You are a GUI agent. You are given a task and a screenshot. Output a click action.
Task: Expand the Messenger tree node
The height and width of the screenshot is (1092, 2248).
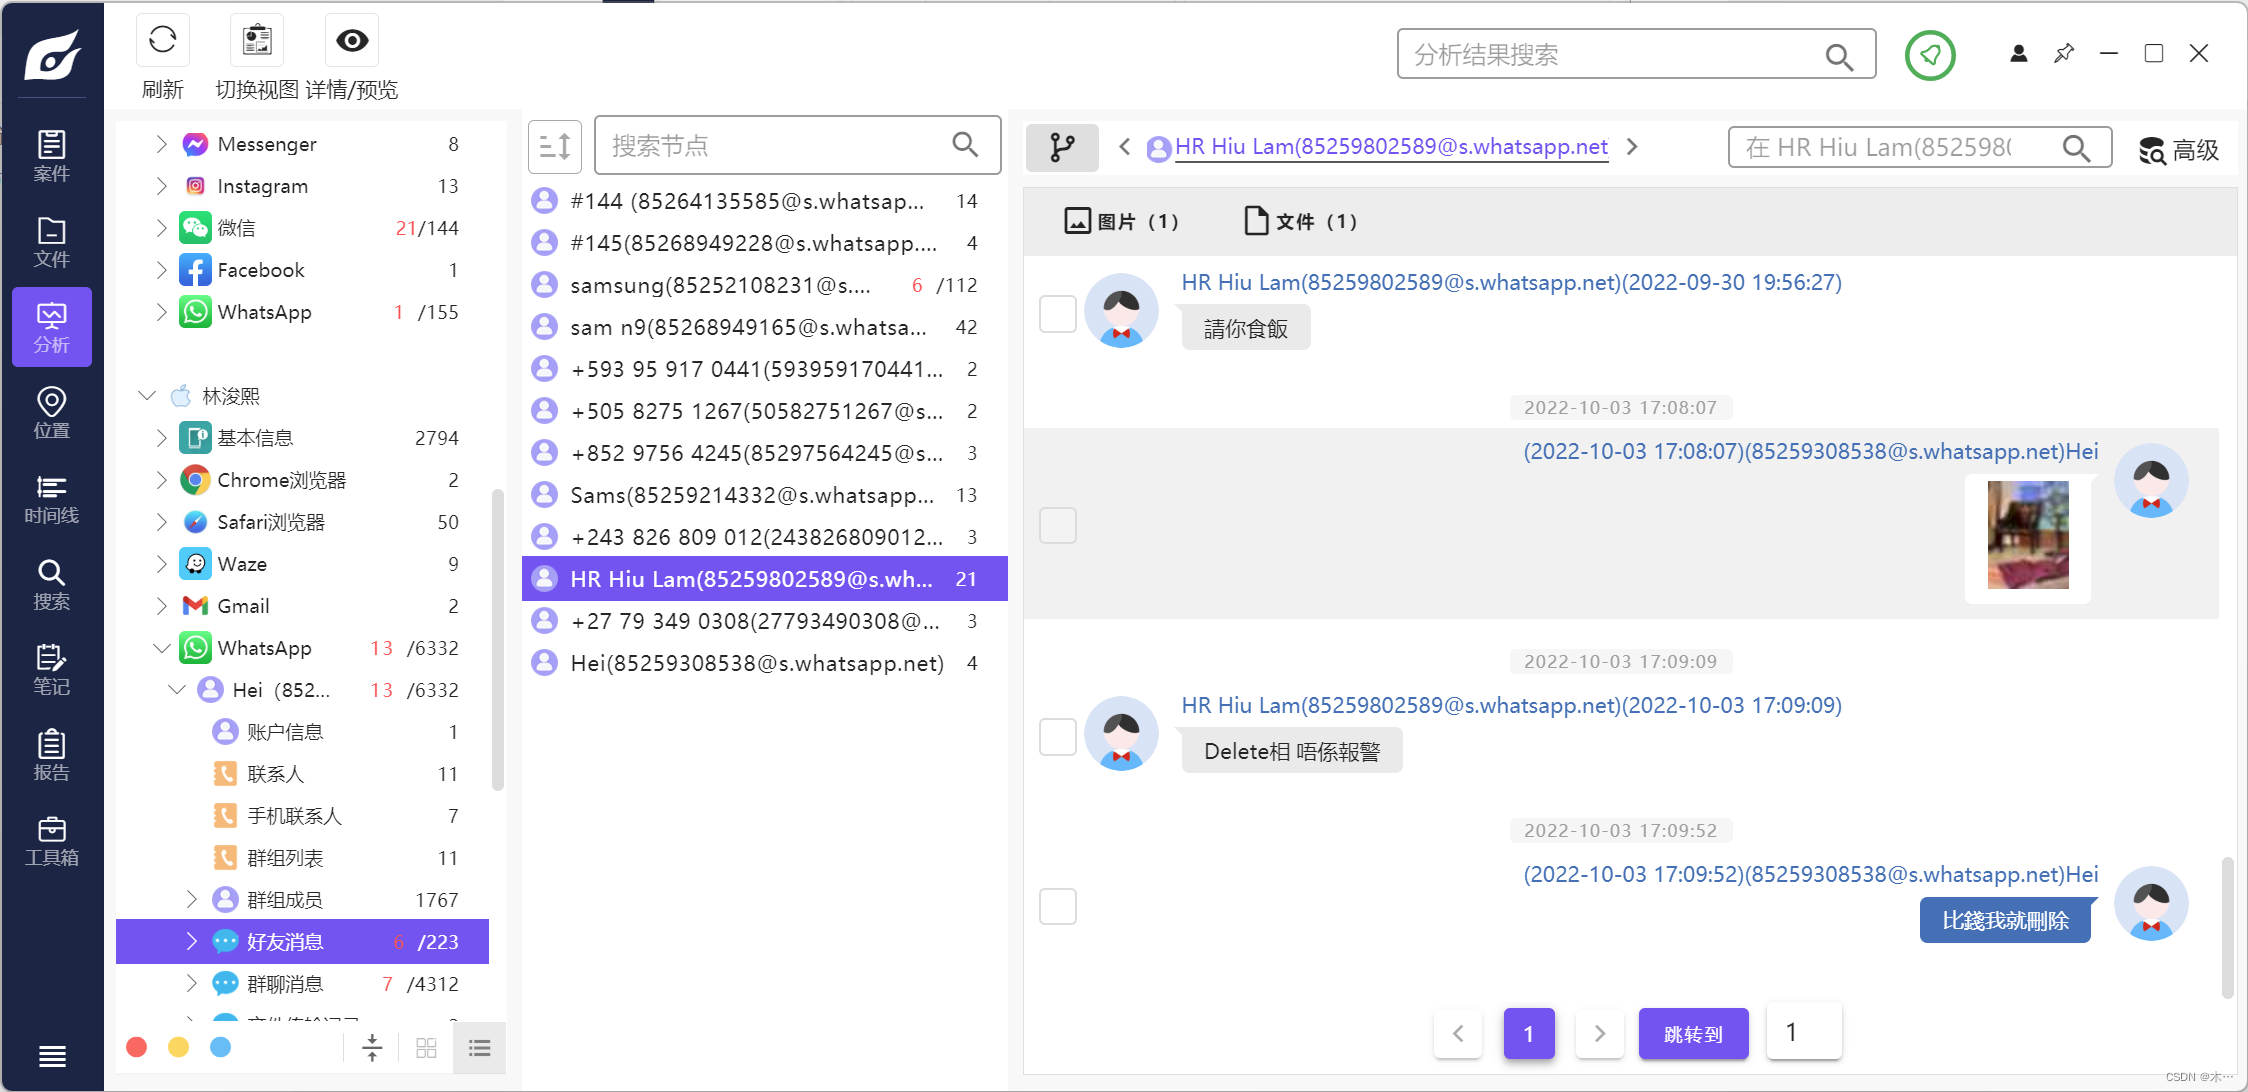[x=161, y=144]
